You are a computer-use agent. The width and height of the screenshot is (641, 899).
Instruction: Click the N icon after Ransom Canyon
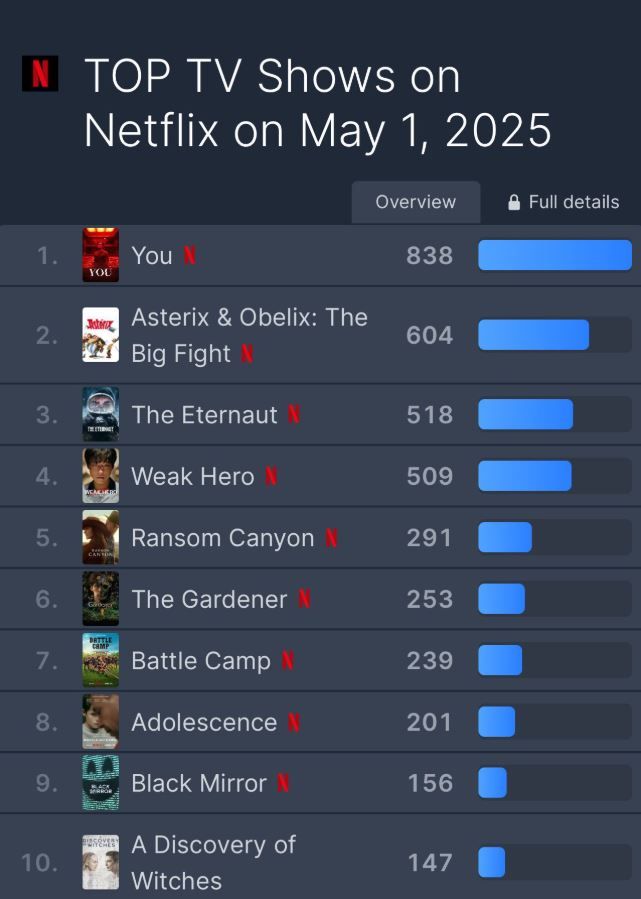click(331, 538)
